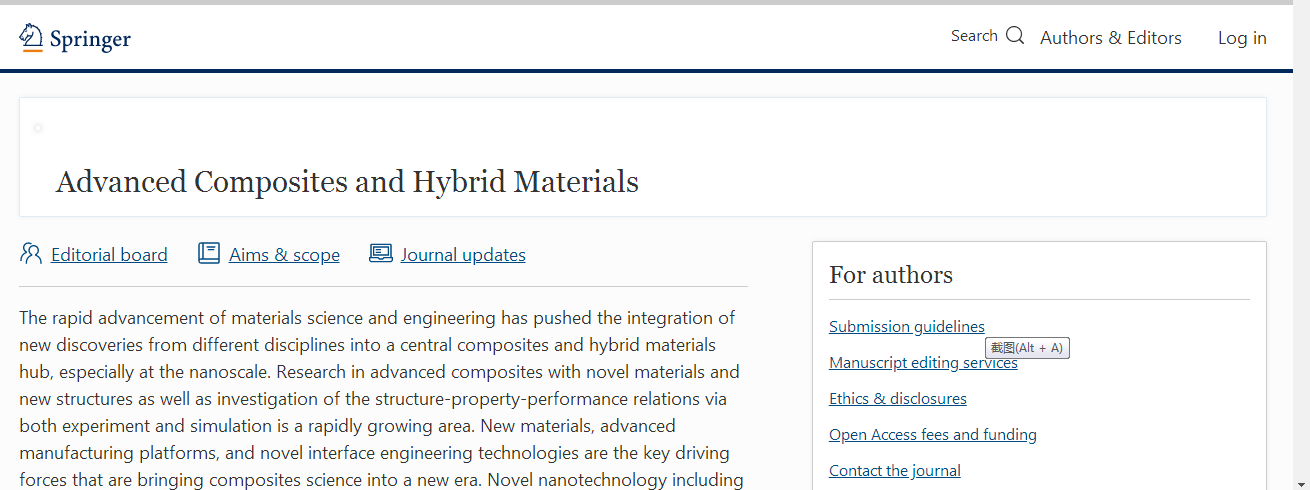Click the Springer horse logo icon
The image size is (1310, 490).
pyautogui.click(x=31, y=38)
